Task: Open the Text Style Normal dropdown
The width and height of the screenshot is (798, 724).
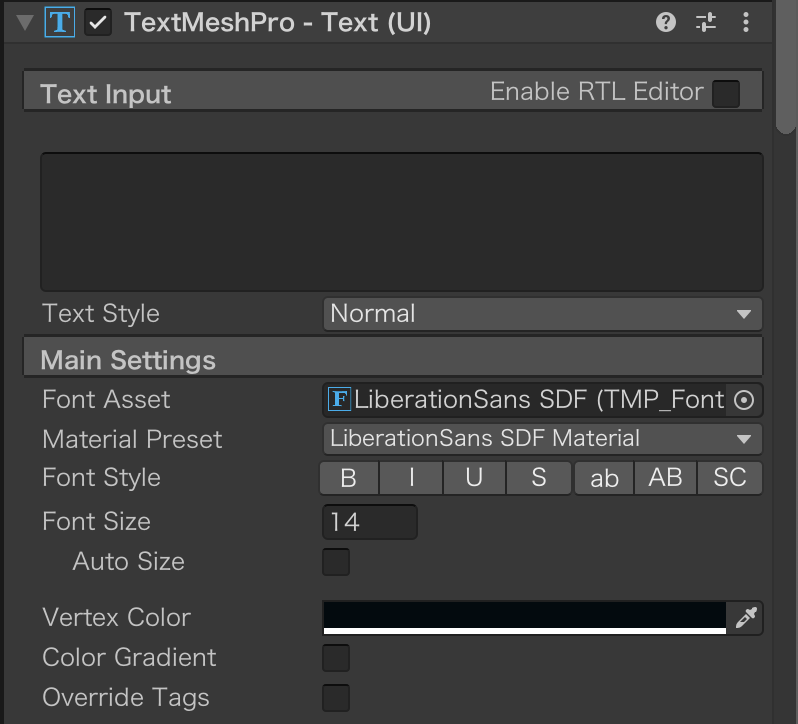Action: click(x=543, y=314)
